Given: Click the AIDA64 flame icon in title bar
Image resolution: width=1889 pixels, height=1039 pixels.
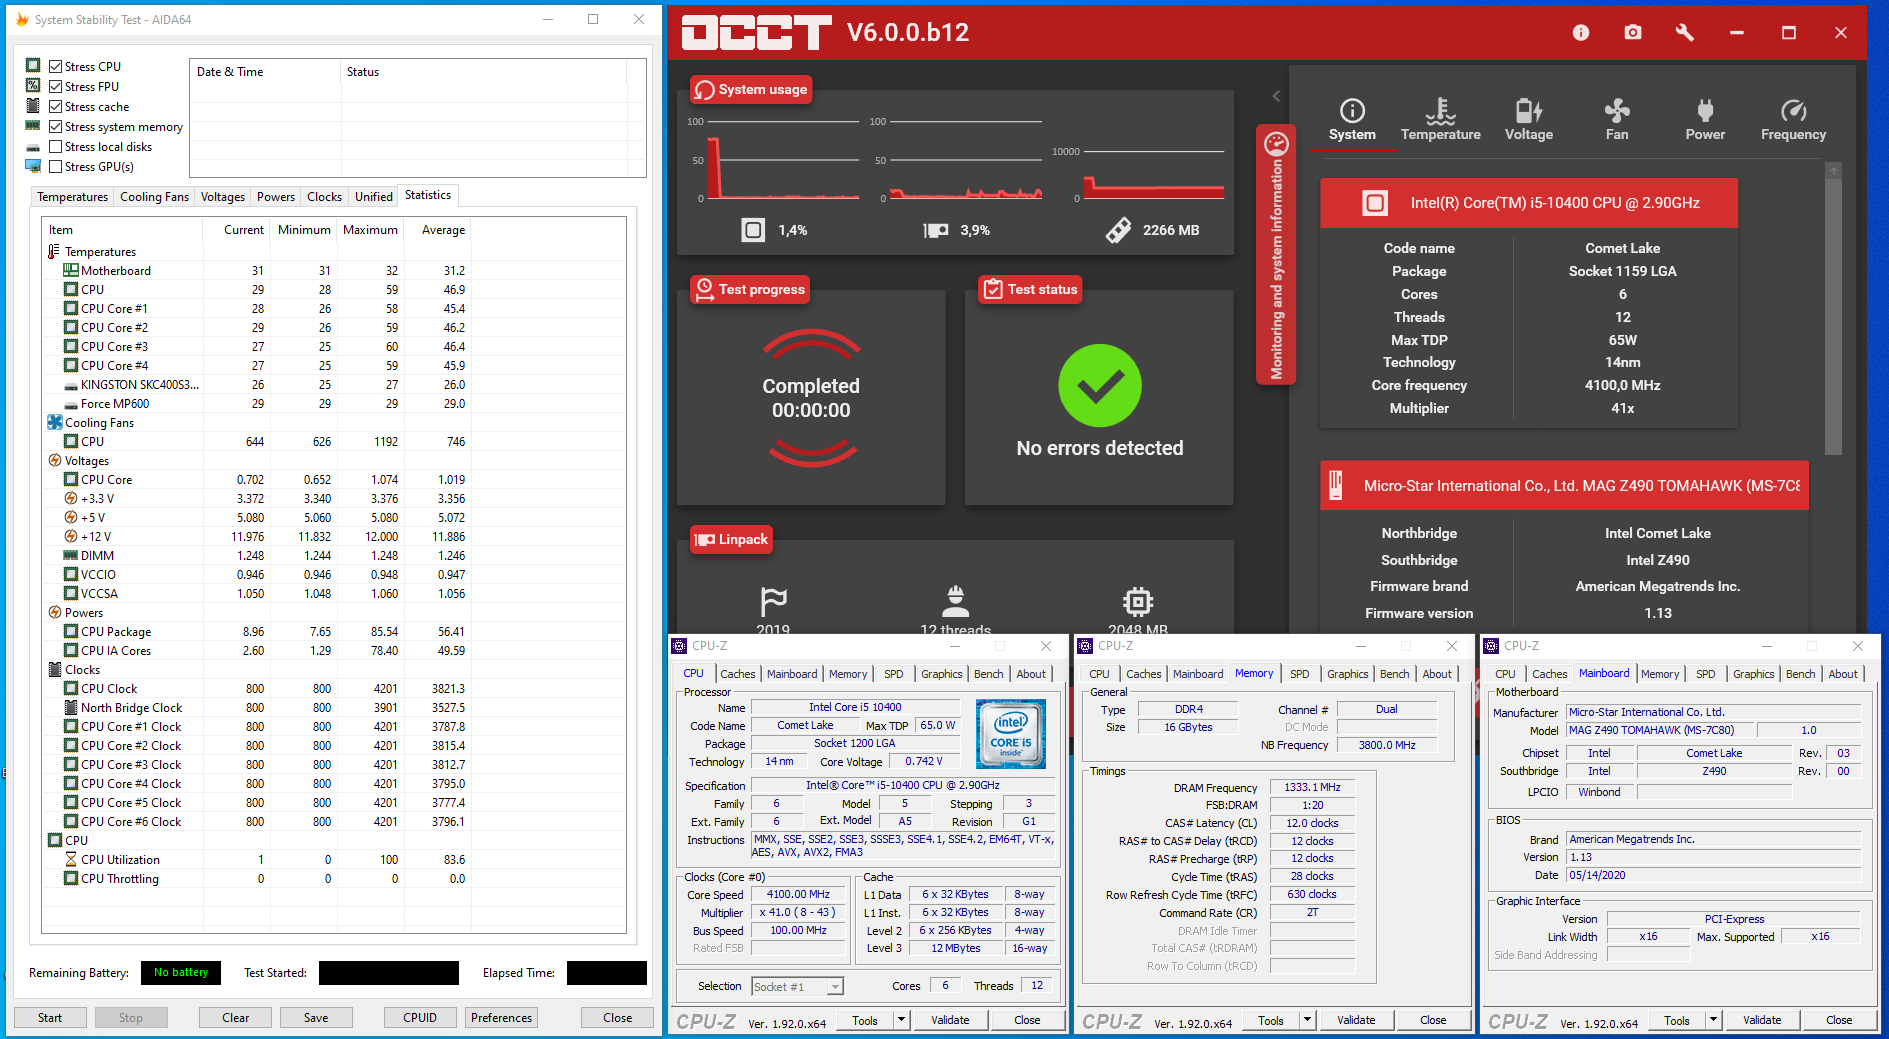Looking at the screenshot, I should tap(22, 19).
